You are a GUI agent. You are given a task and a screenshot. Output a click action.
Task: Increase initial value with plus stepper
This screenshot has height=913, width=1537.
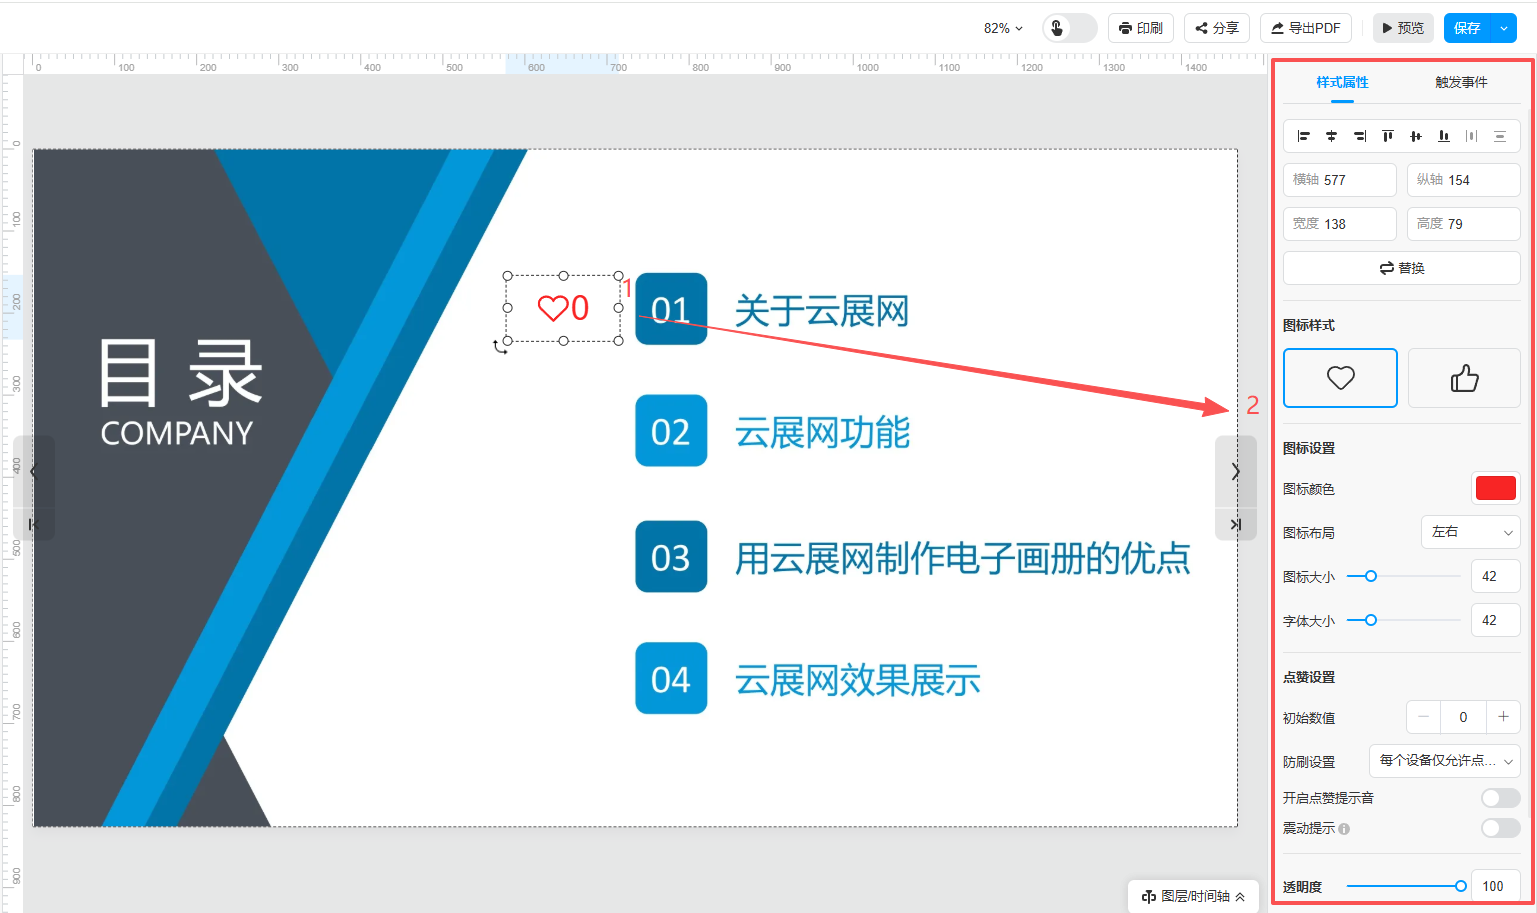click(x=1503, y=717)
